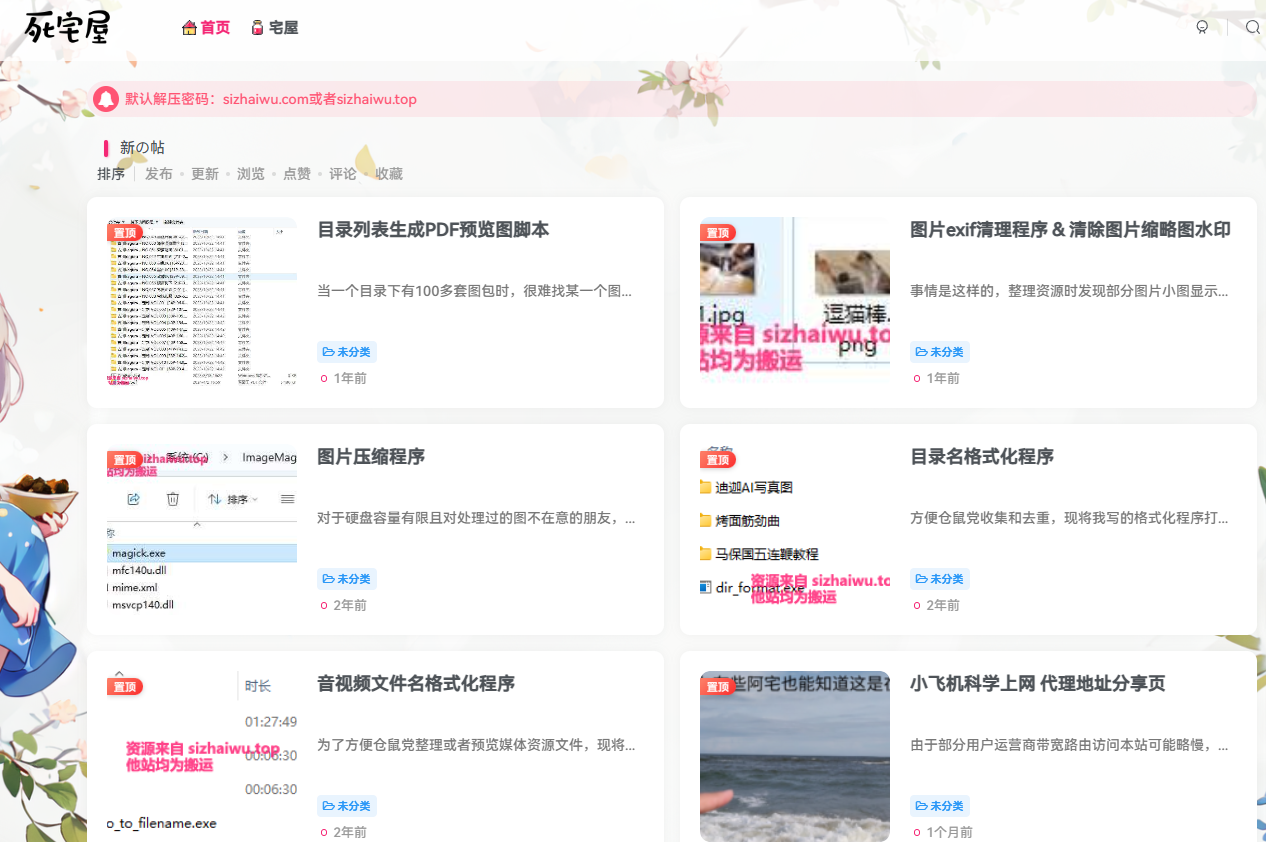Screen dimensions: 1266x842
Task: Click the 新の帖 section heading
Action: click(142, 148)
